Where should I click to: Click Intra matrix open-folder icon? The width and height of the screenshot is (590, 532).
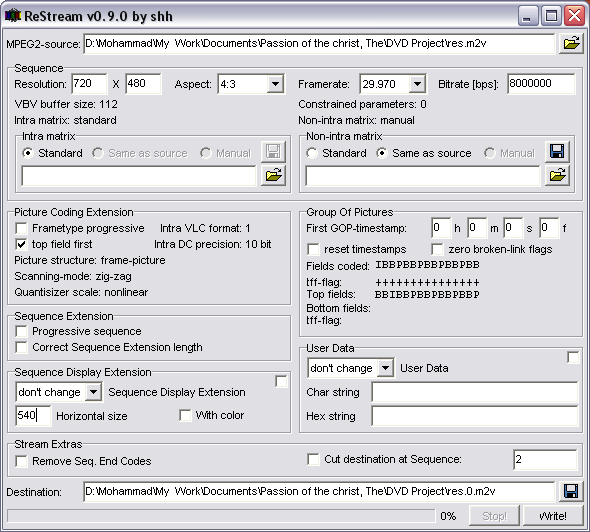[x=274, y=175]
